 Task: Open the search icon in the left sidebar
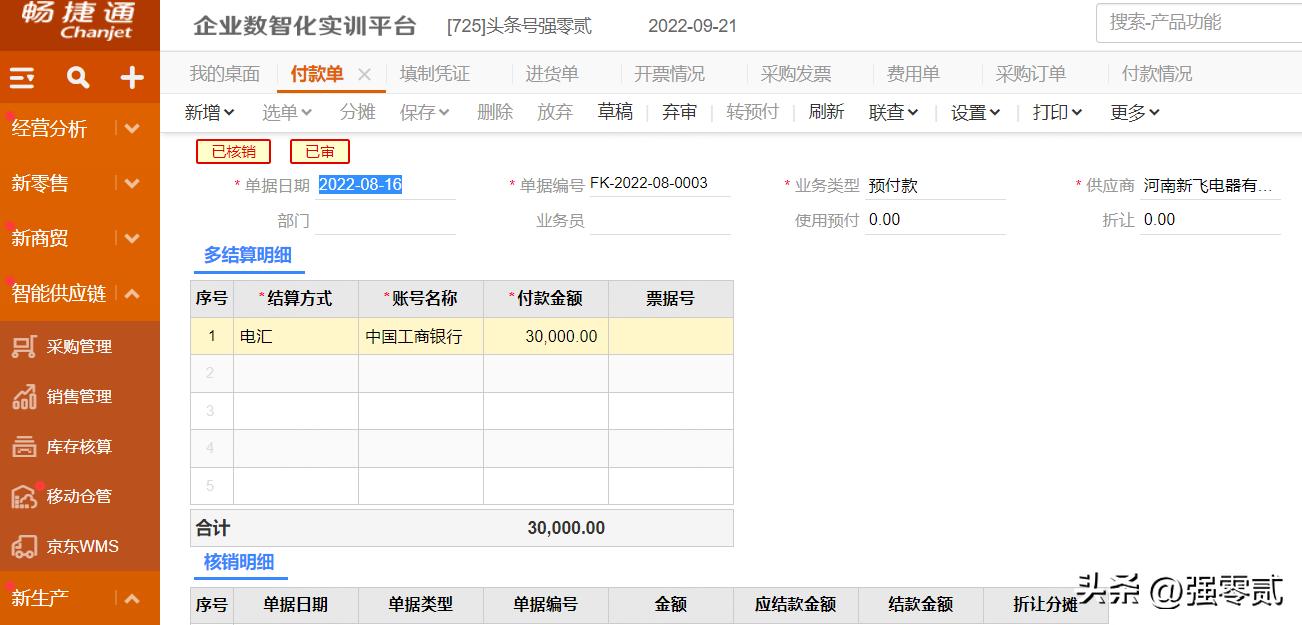coord(78,76)
